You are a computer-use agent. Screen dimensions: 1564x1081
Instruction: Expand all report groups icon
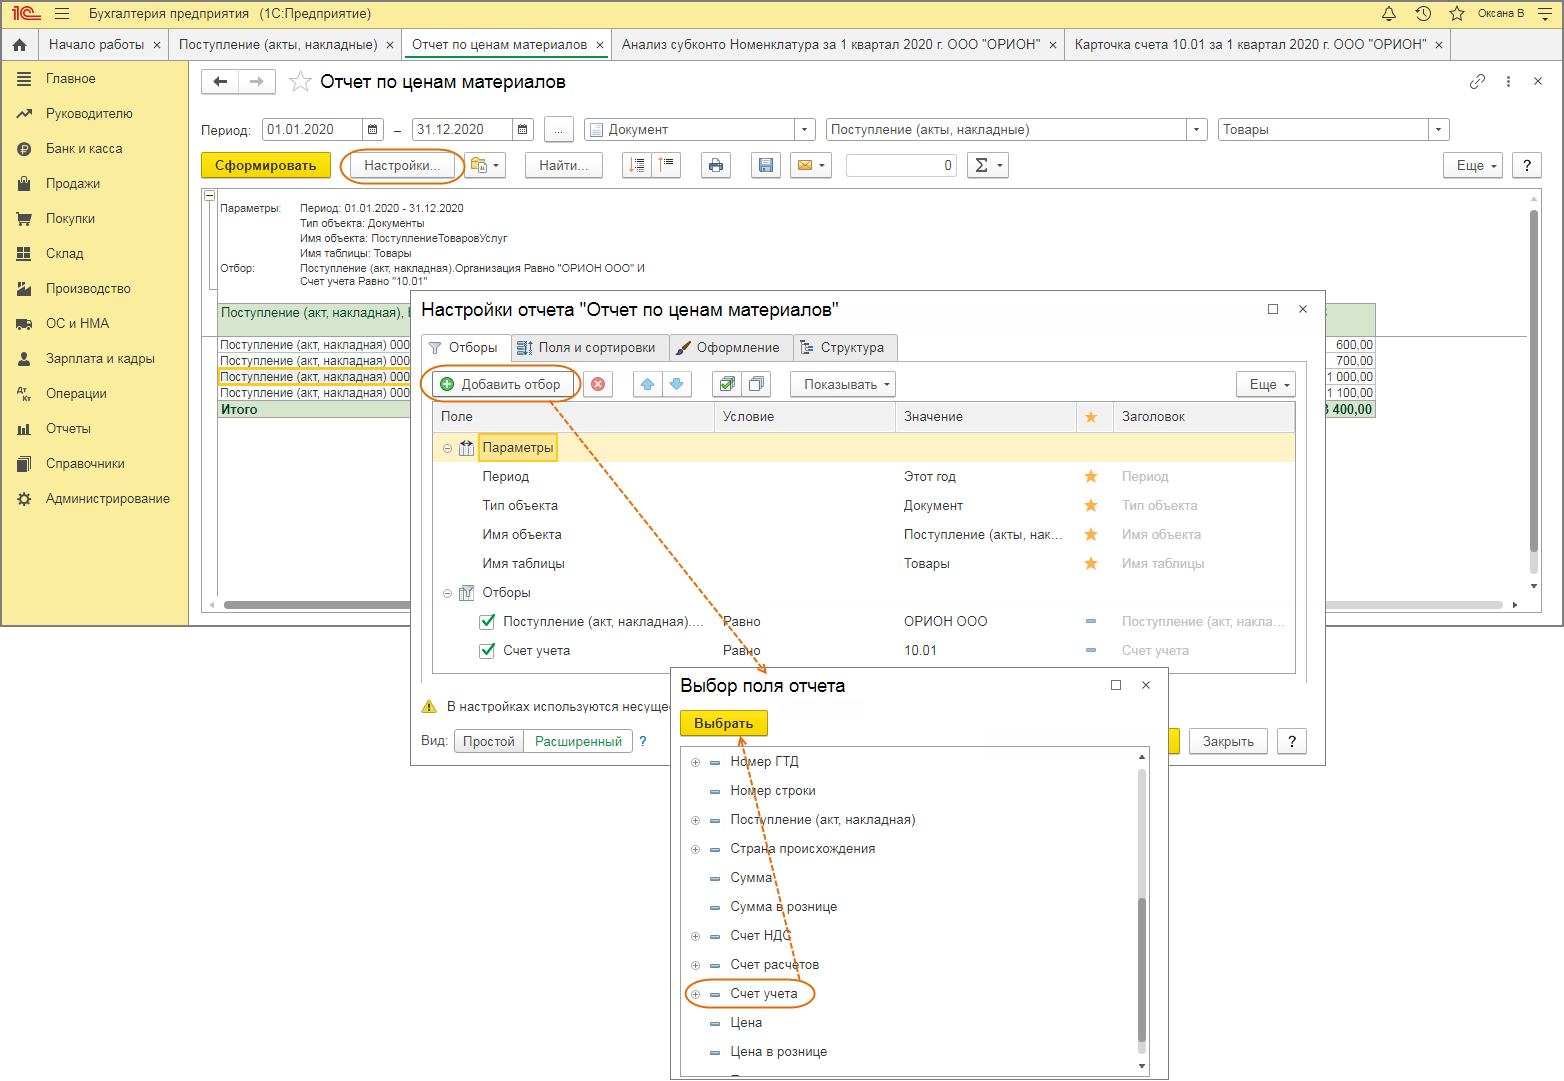click(637, 166)
